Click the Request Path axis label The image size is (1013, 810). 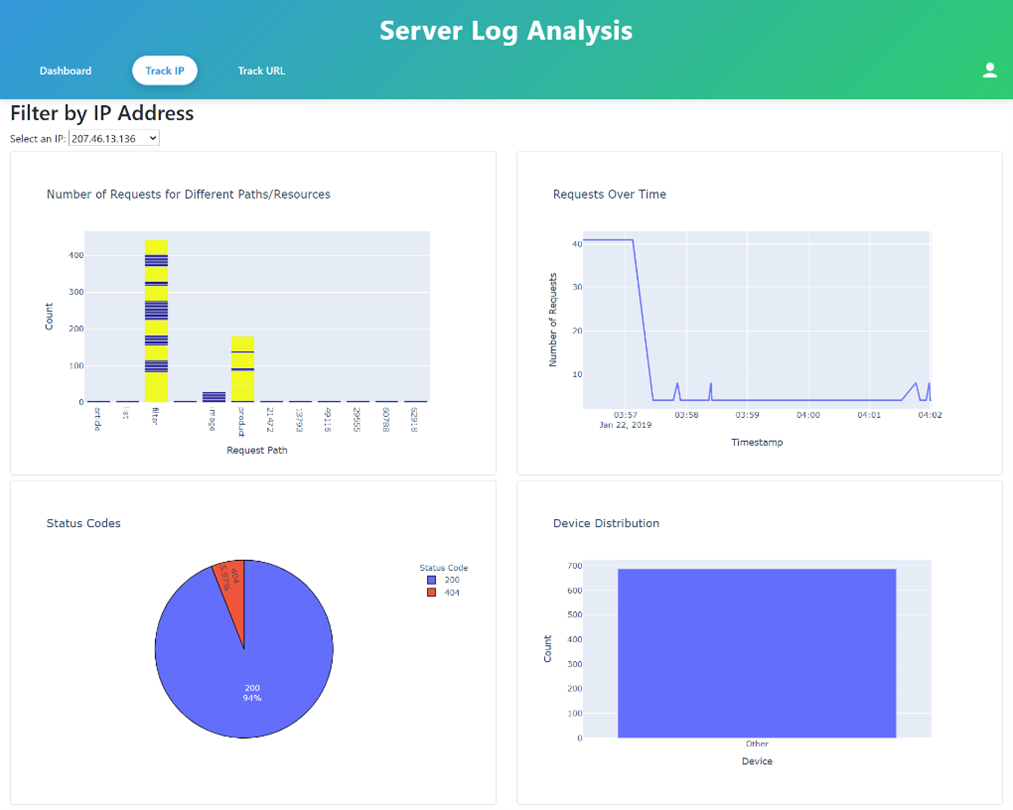[257, 450]
